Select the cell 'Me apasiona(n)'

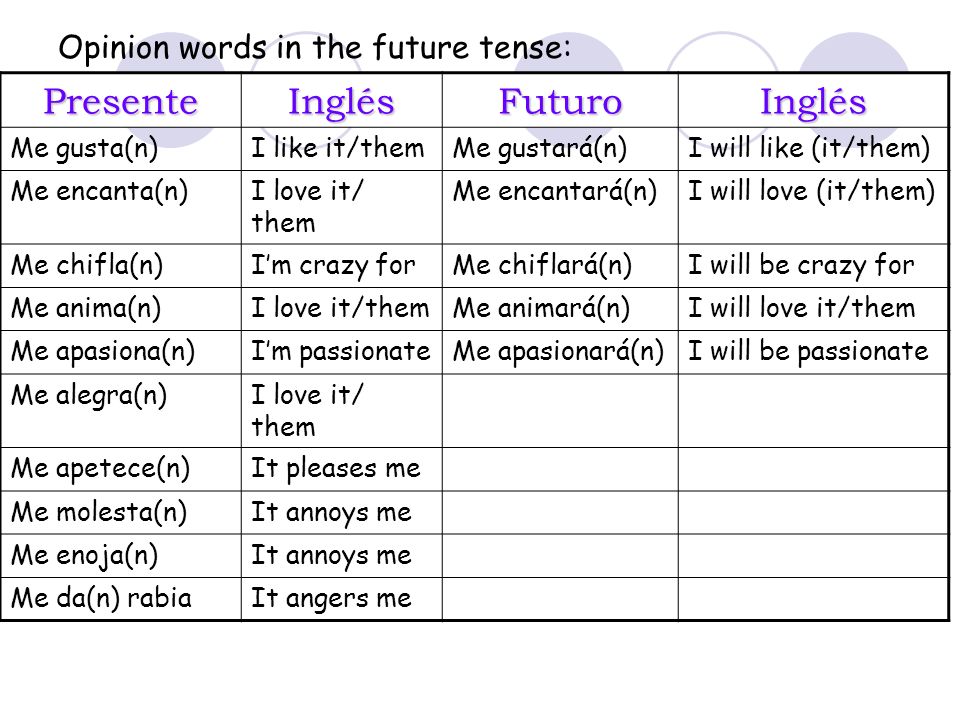coord(121,353)
